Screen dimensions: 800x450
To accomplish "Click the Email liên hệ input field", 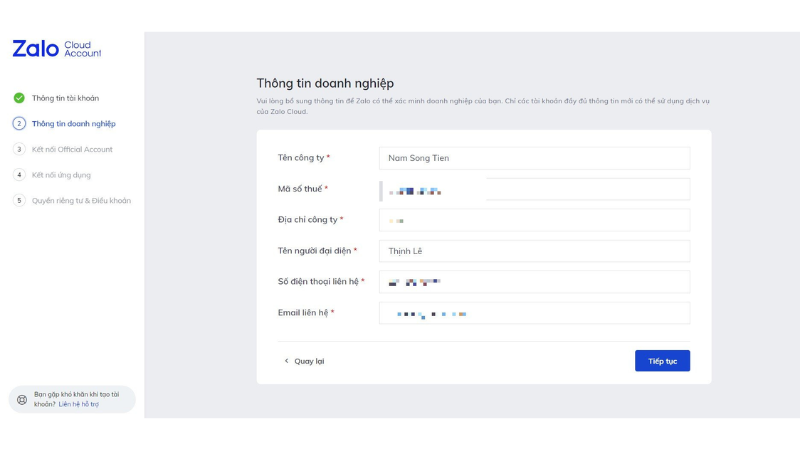I will click(x=534, y=313).
